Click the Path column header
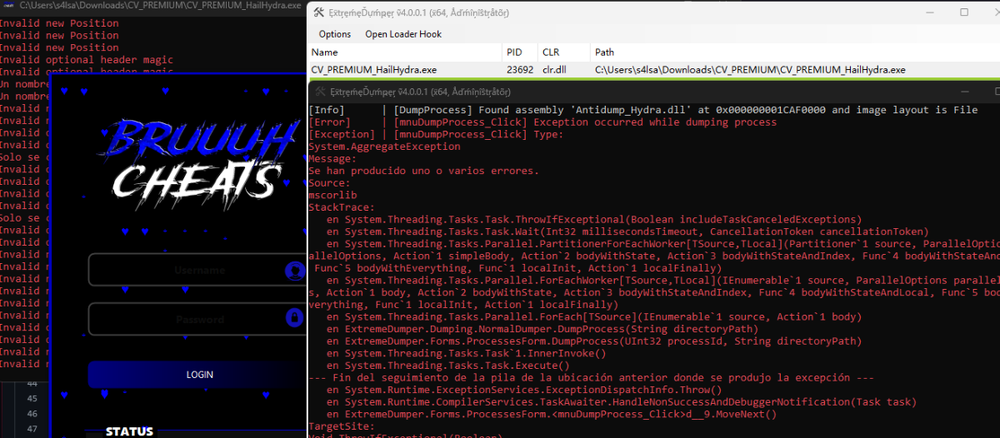Screen dimensions: 1000x438 point(605,52)
